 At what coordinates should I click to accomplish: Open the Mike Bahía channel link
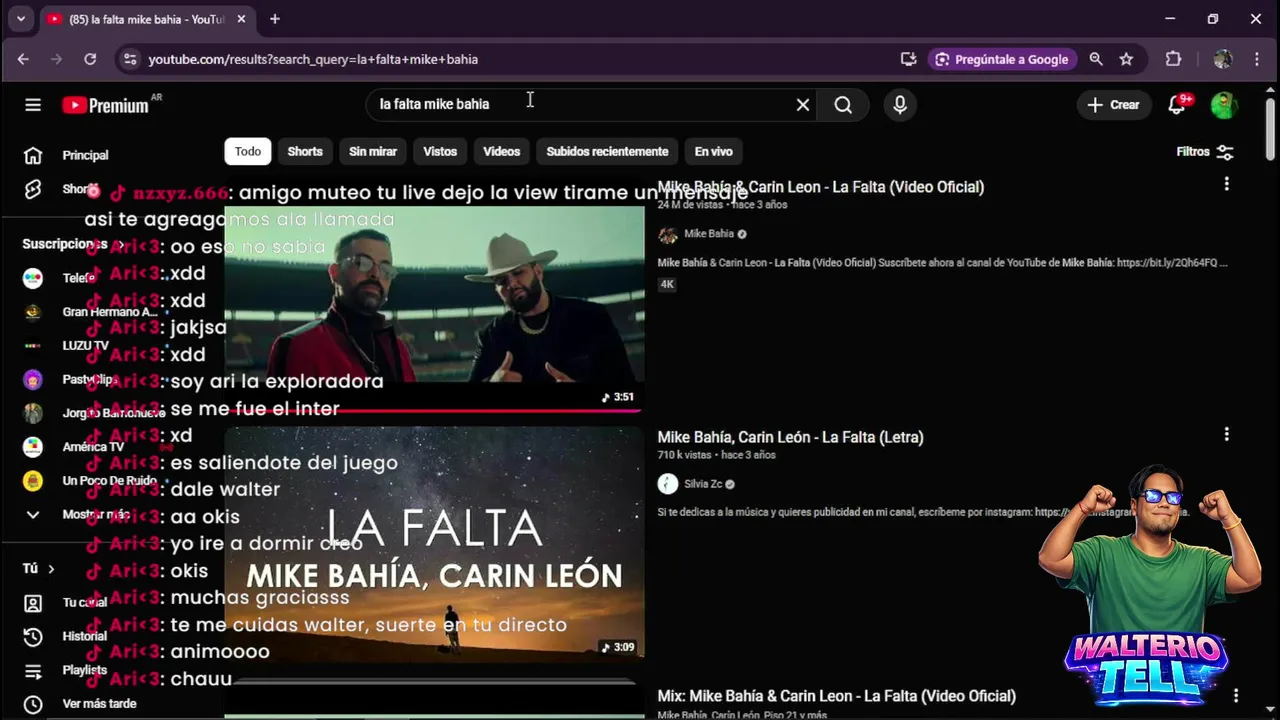tap(709, 234)
